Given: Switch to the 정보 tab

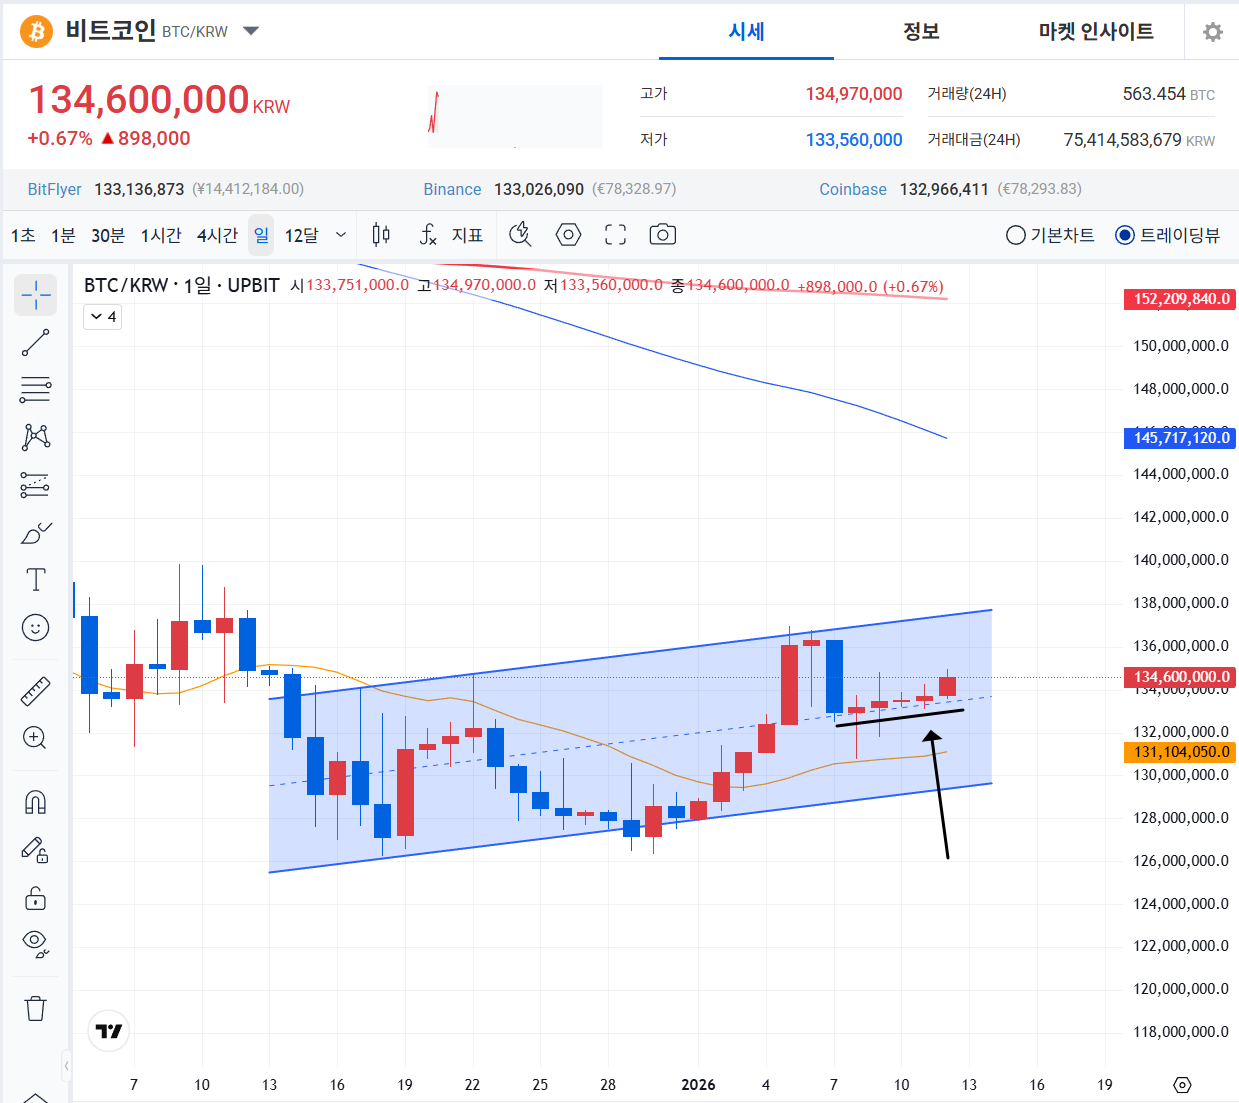Looking at the screenshot, I should click(x=921, y=31).
